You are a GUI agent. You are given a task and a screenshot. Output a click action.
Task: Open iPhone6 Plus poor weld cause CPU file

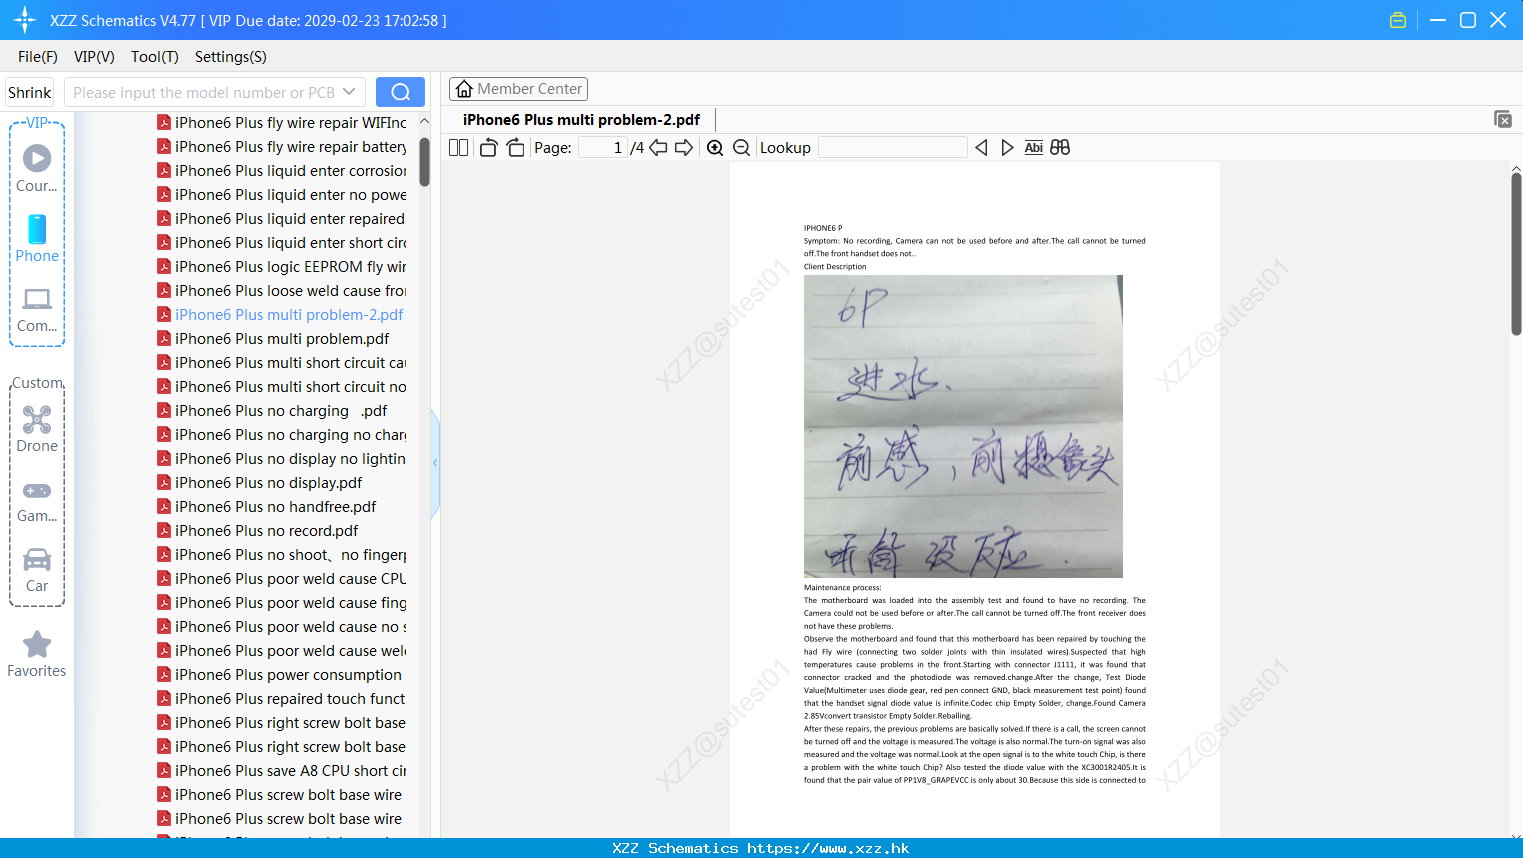(282, 579)
